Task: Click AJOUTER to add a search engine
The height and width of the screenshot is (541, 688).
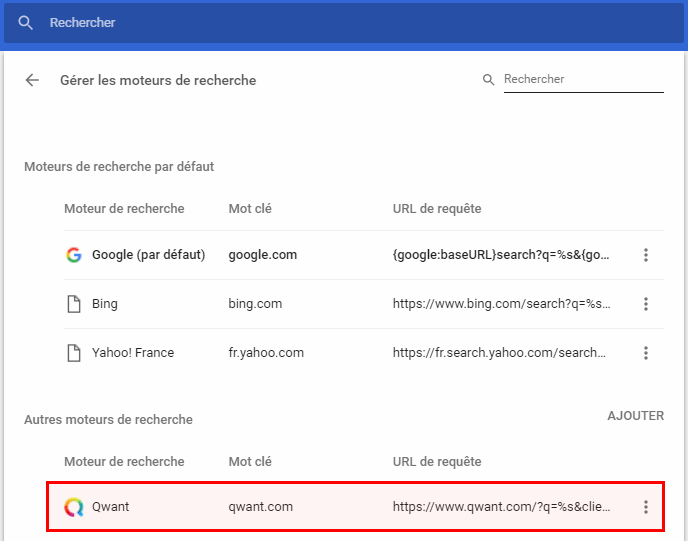Action: (x=635, y=416)
